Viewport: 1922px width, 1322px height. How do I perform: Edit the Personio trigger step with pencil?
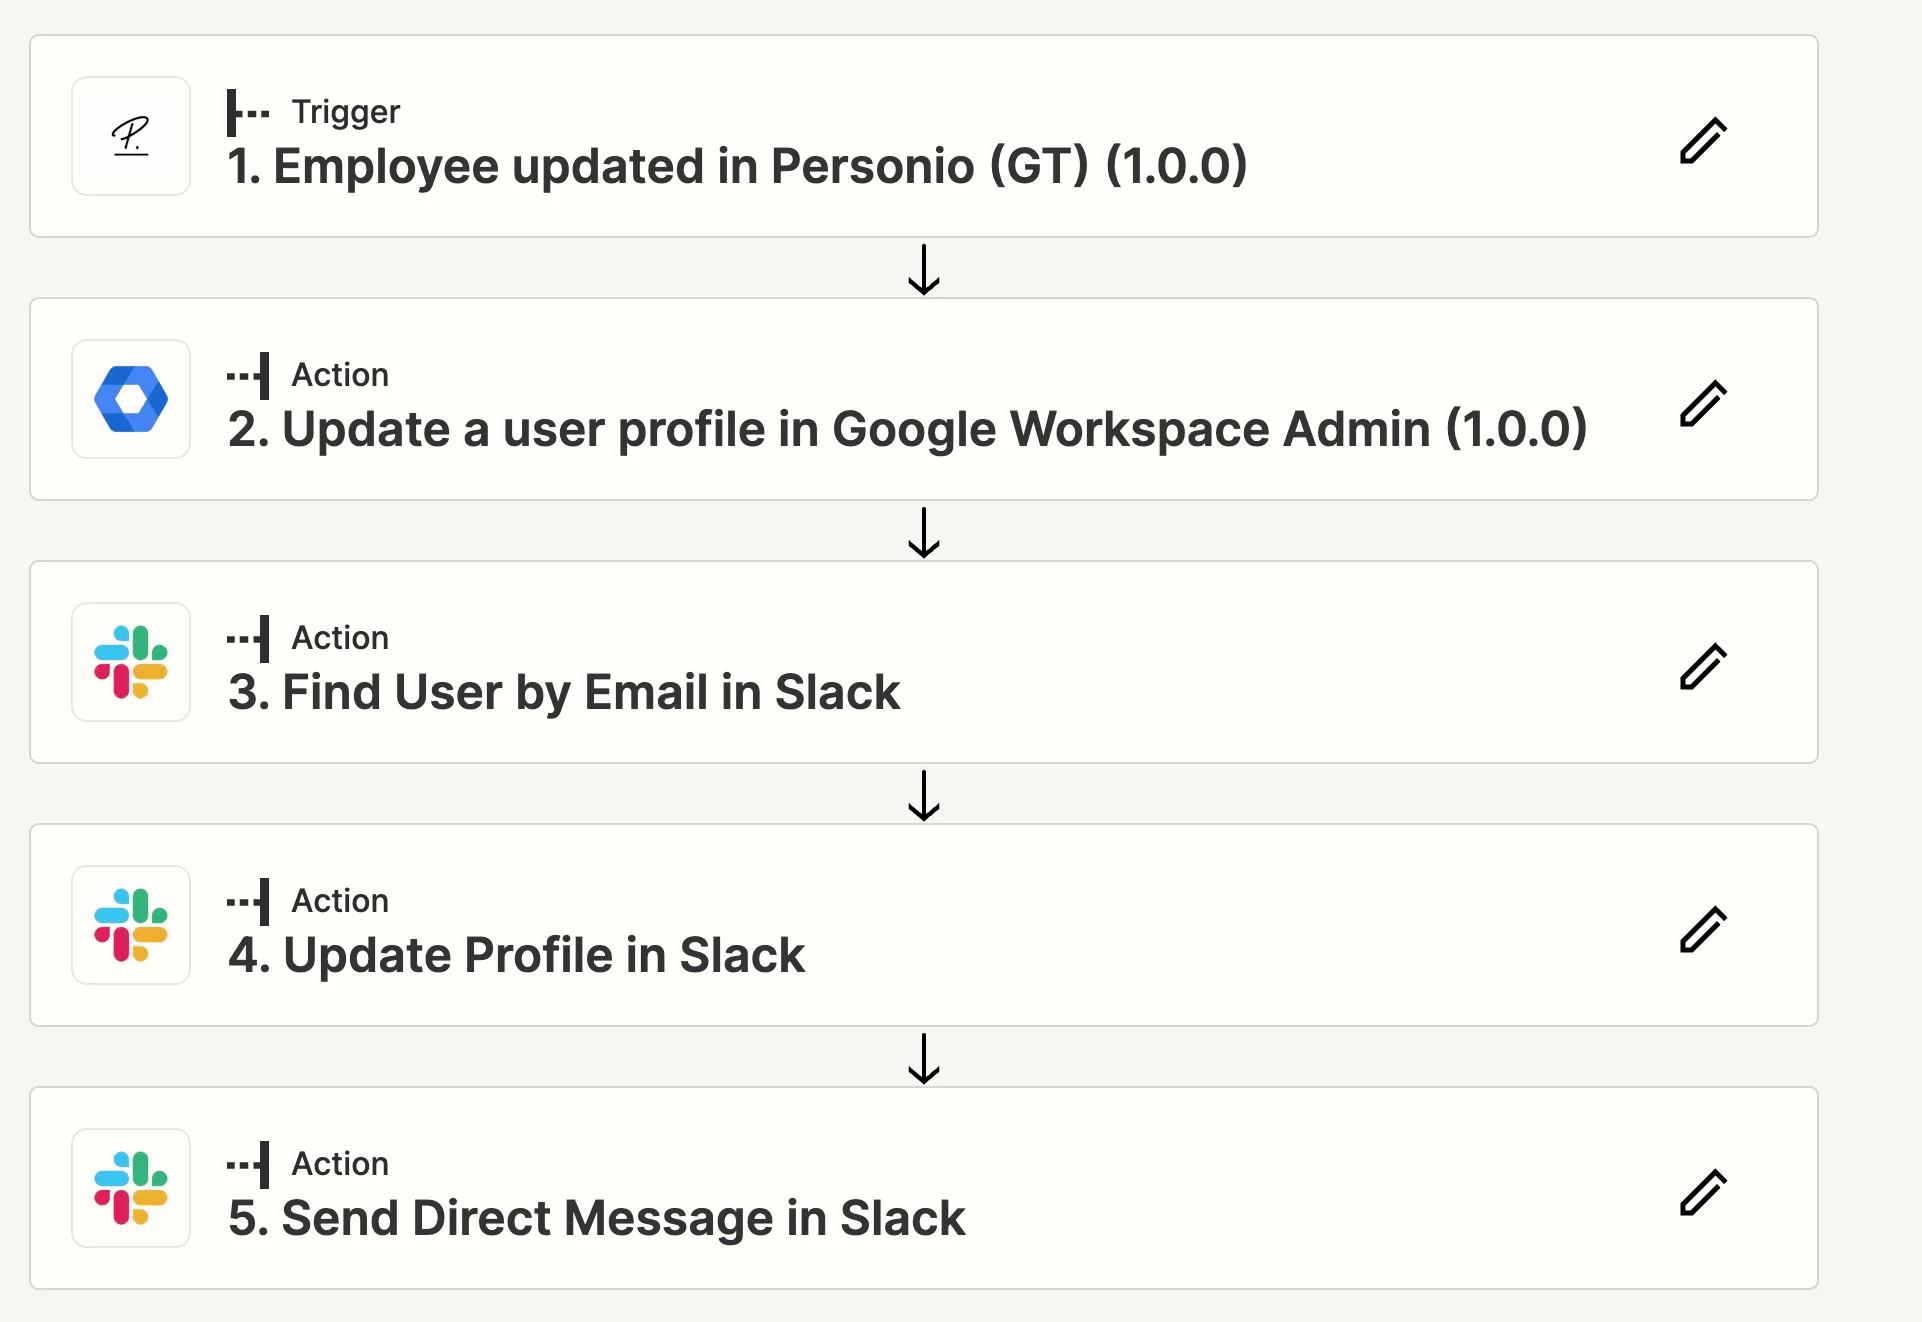click(1703, 140)
